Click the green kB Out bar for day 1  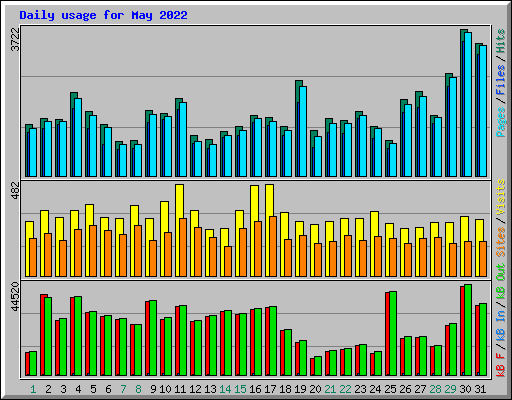[x=33, y=363]
